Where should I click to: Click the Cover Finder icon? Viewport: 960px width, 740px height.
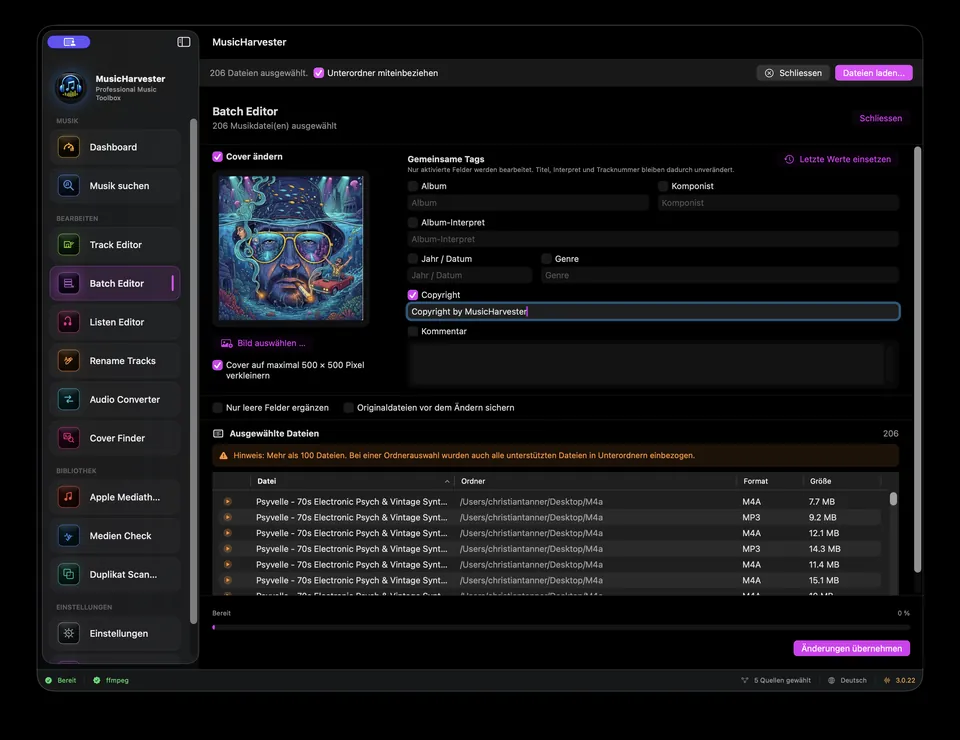(69, 438)
